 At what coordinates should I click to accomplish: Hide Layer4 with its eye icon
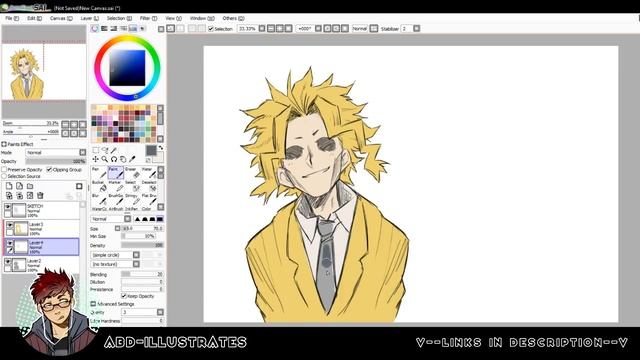(x=9, y=243)
